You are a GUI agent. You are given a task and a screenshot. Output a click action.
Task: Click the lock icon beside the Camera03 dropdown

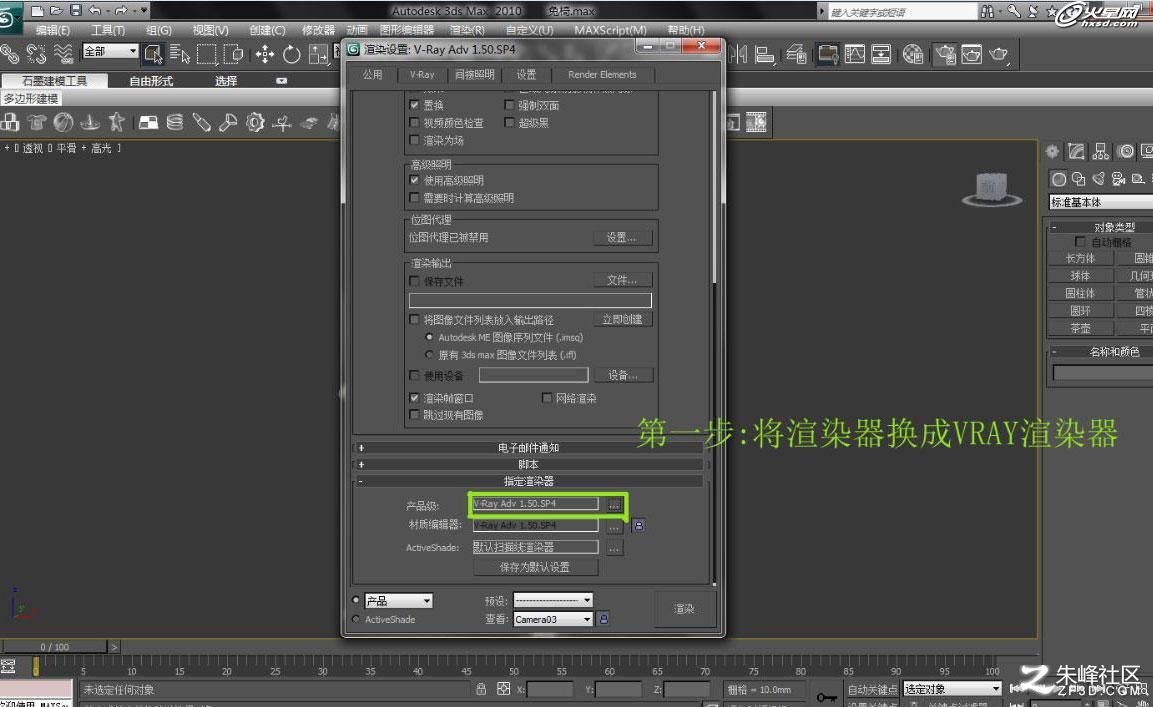click(604, 619)
